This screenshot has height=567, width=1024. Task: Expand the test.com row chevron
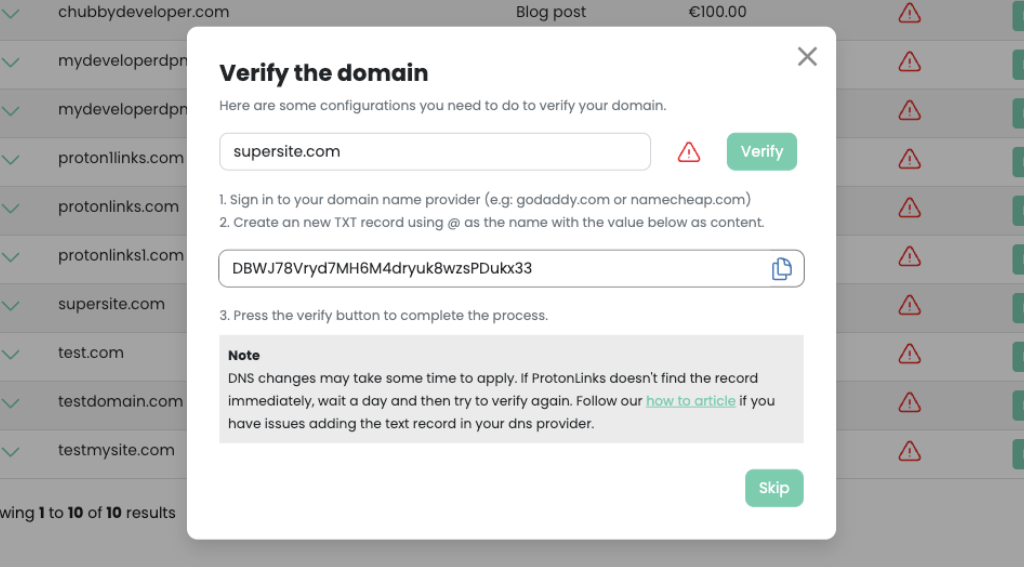[10, 355]
